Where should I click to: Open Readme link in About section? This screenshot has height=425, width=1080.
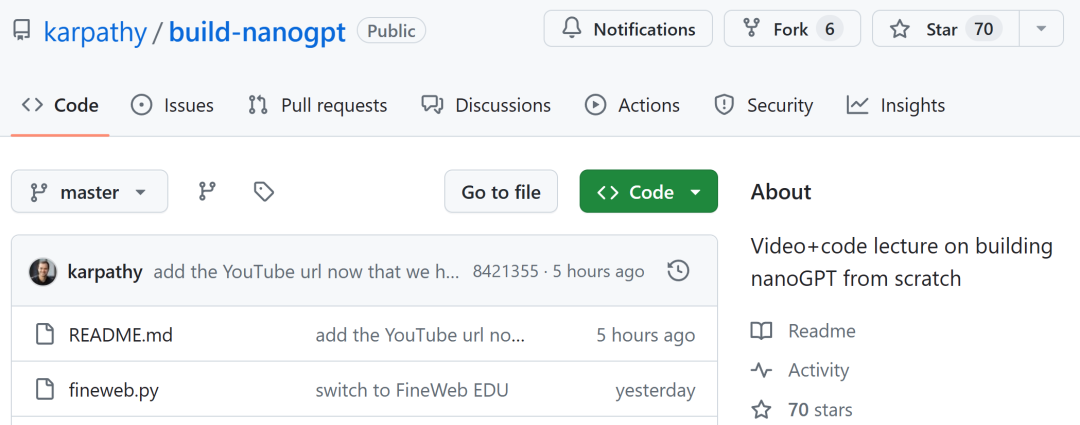pos(821,331)
